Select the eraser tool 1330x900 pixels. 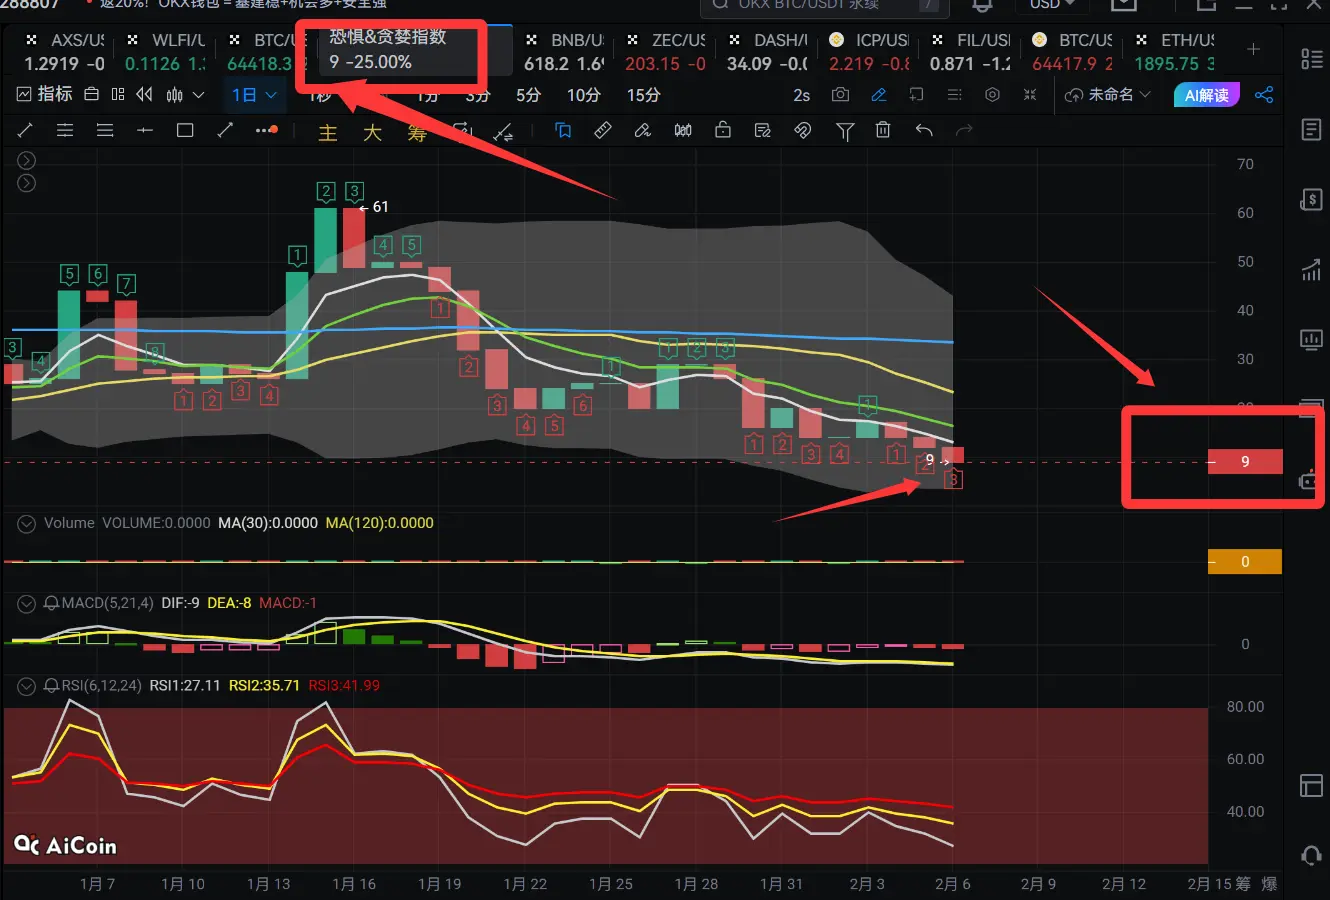[643, 130]
